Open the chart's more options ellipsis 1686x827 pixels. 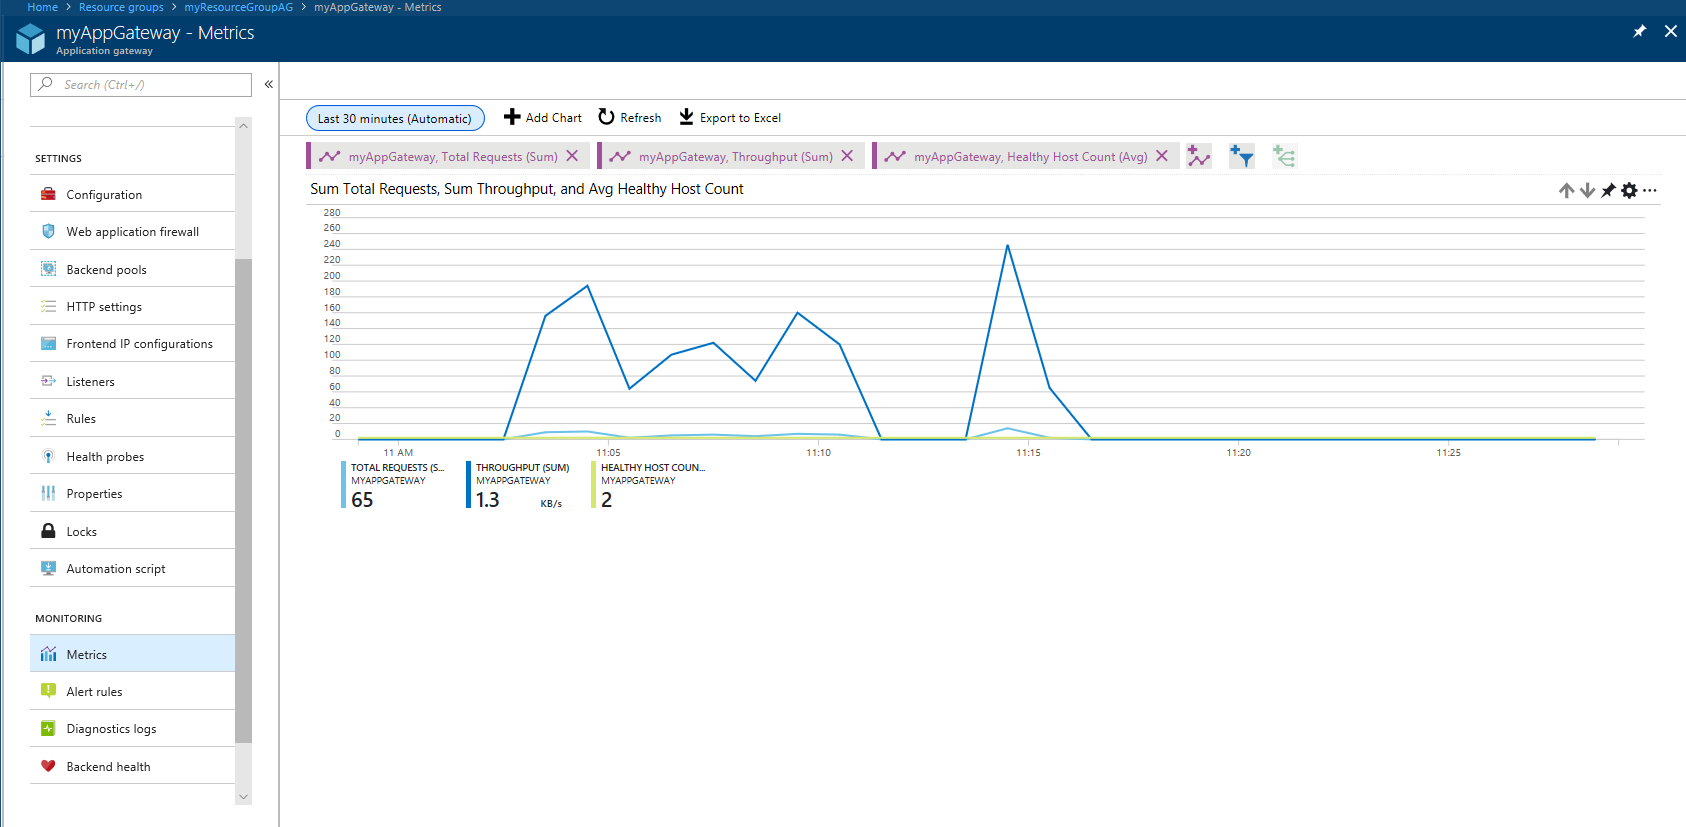tap(1650, 190)
